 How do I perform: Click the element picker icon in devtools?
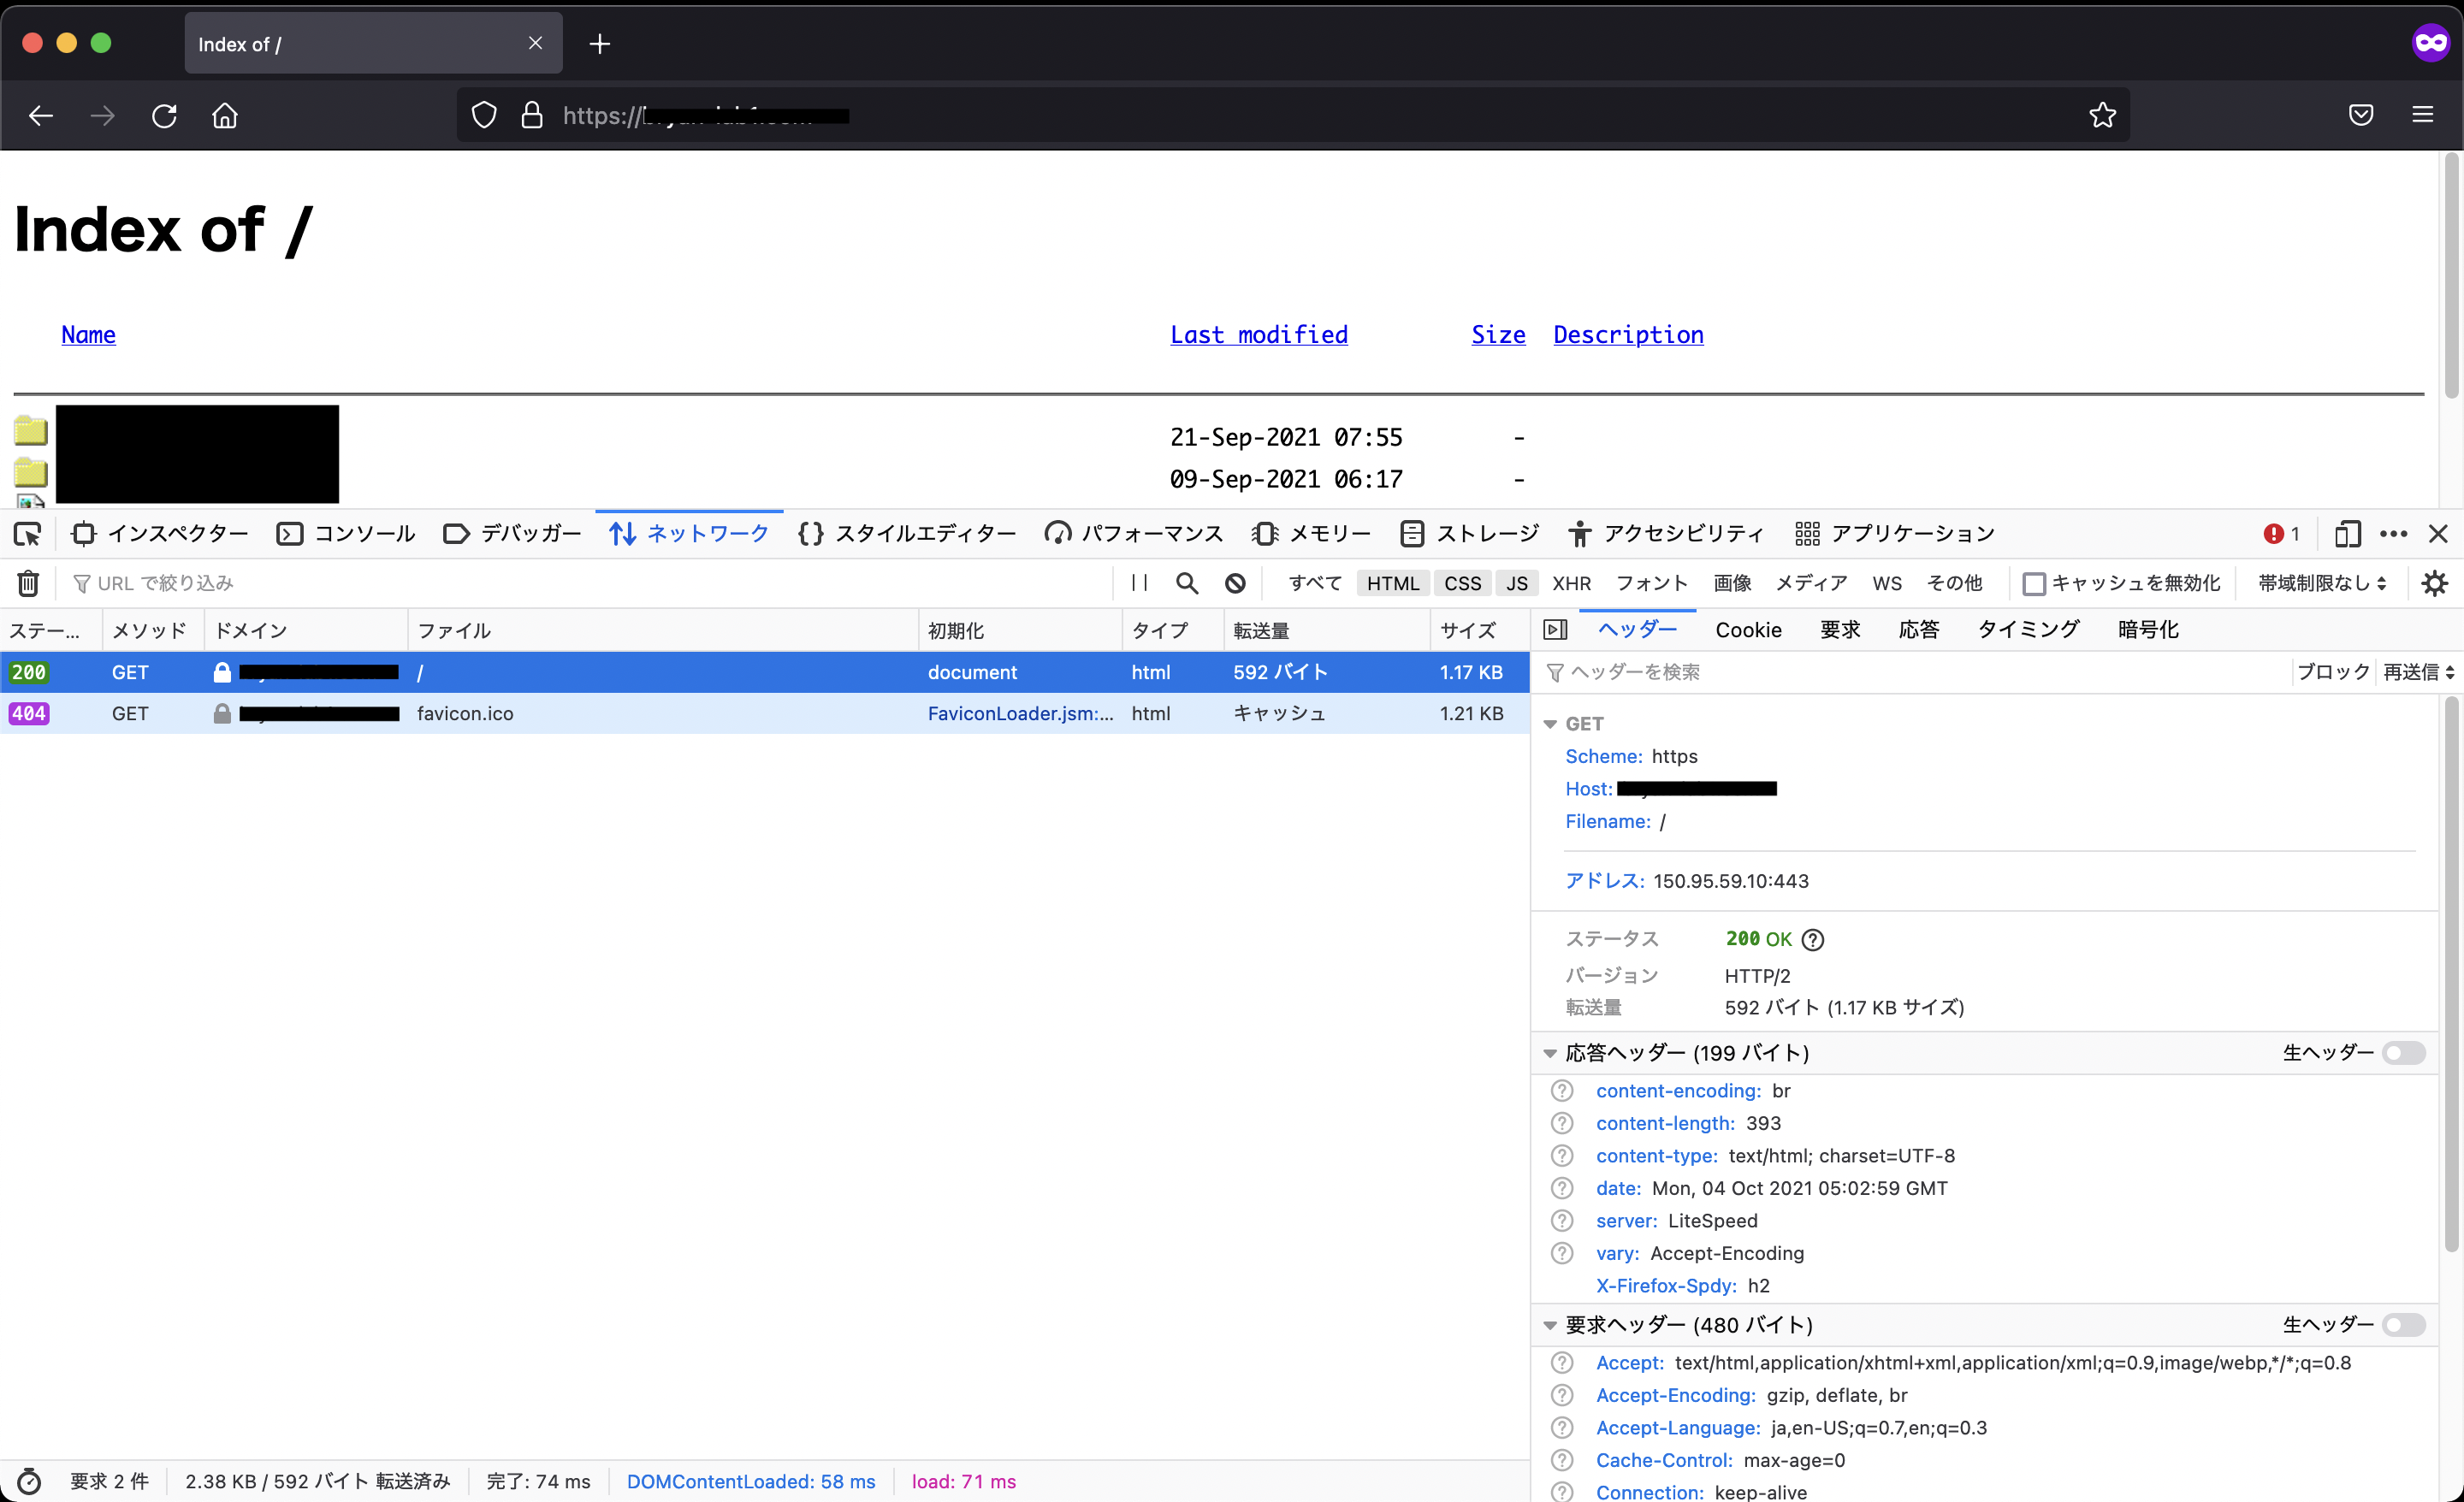coord(27,534)
